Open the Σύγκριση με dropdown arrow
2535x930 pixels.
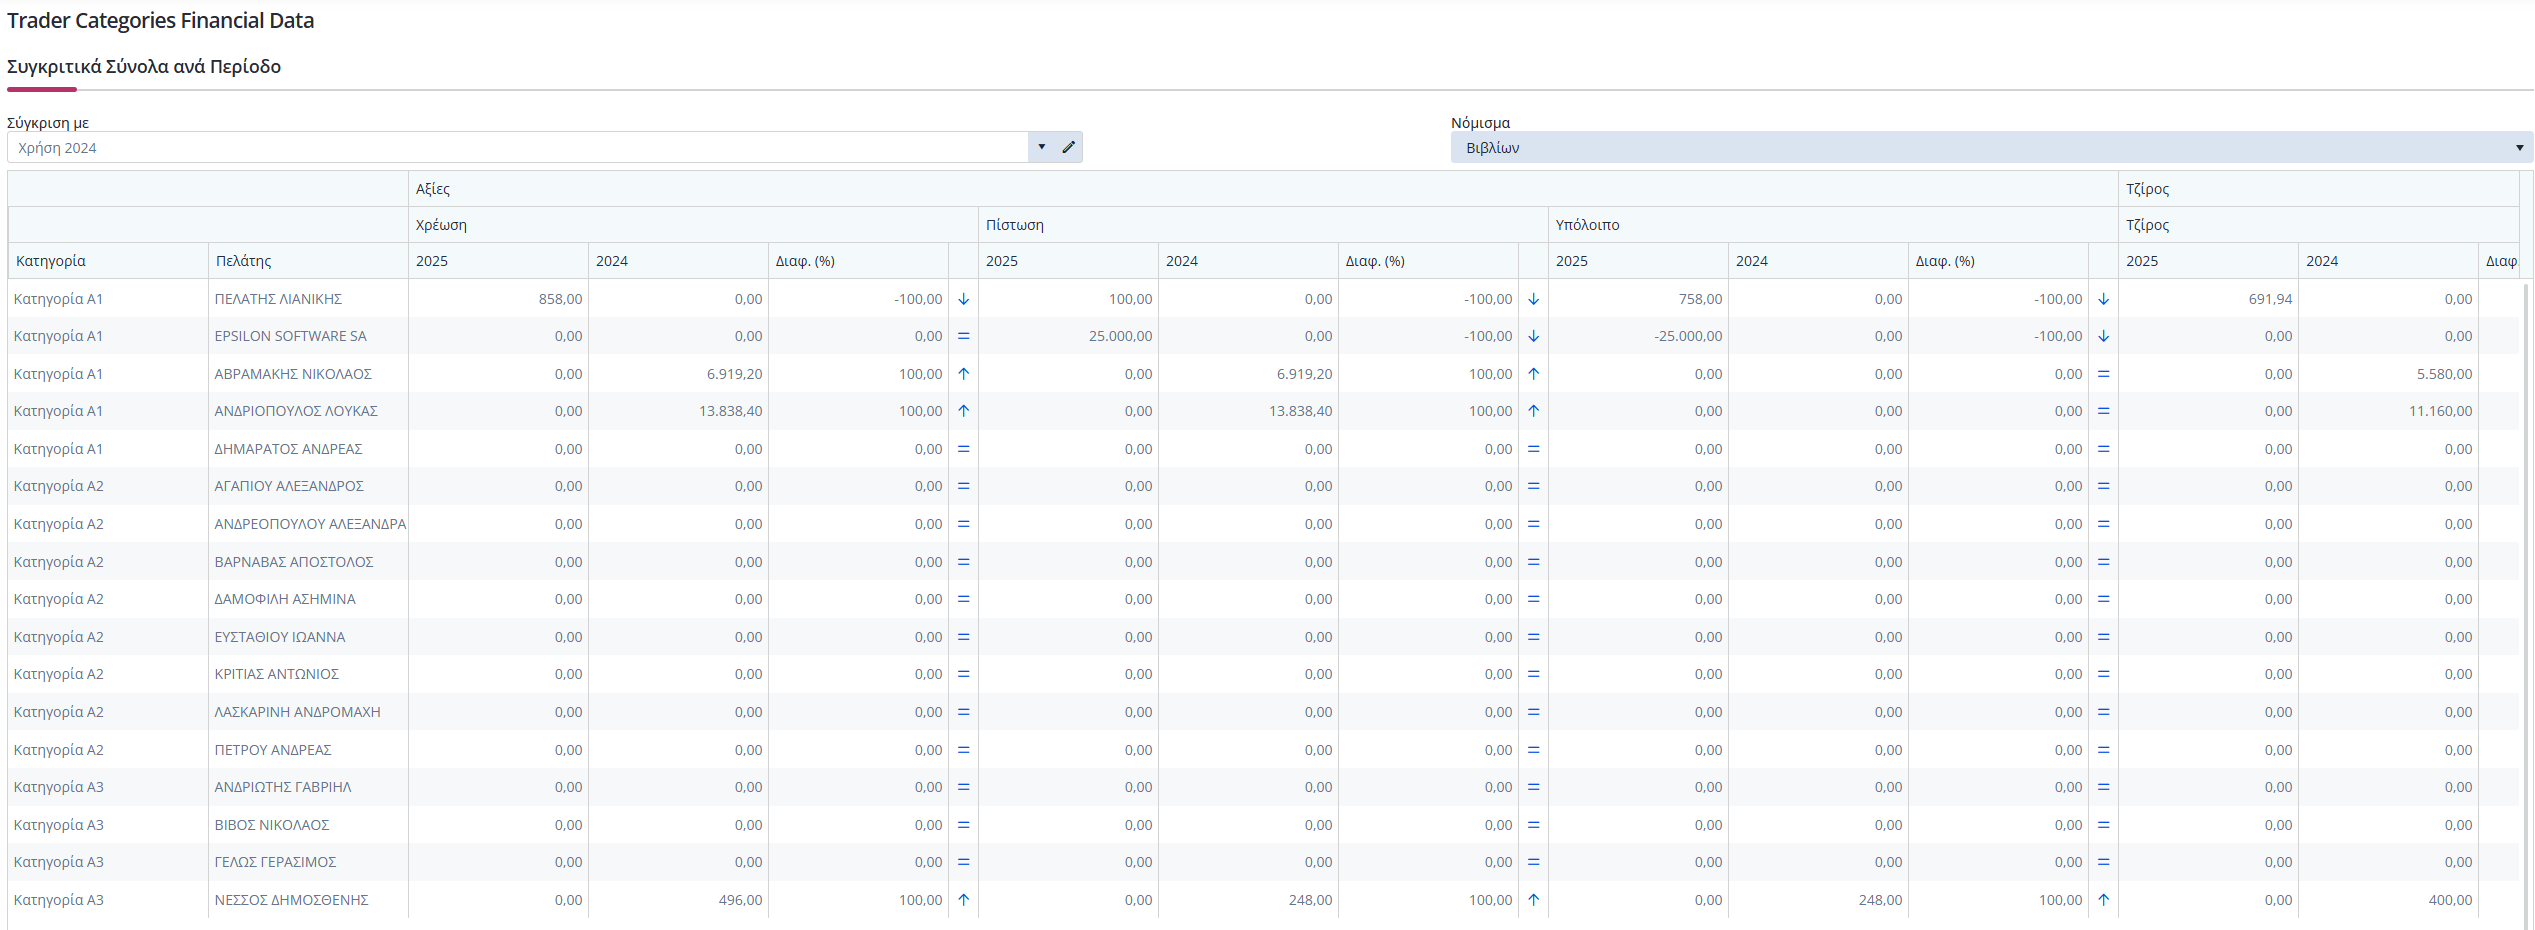point(1041,147)
